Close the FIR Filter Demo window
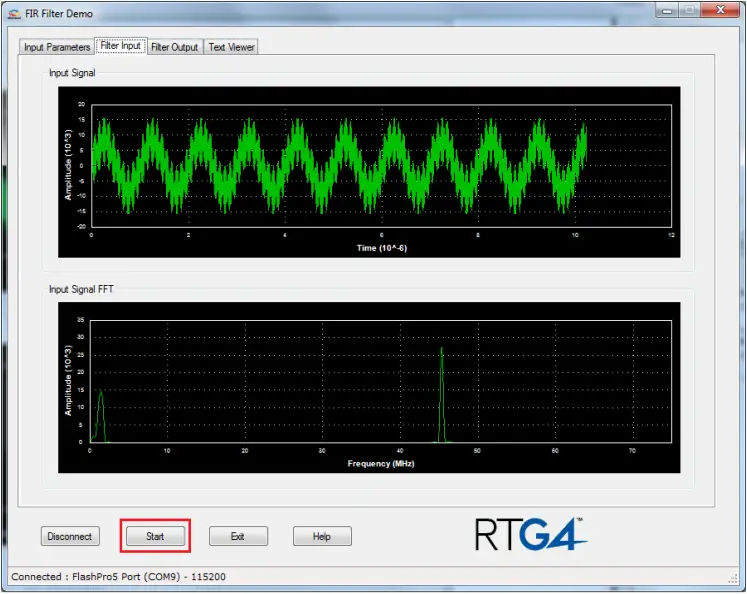 [723, 10]
